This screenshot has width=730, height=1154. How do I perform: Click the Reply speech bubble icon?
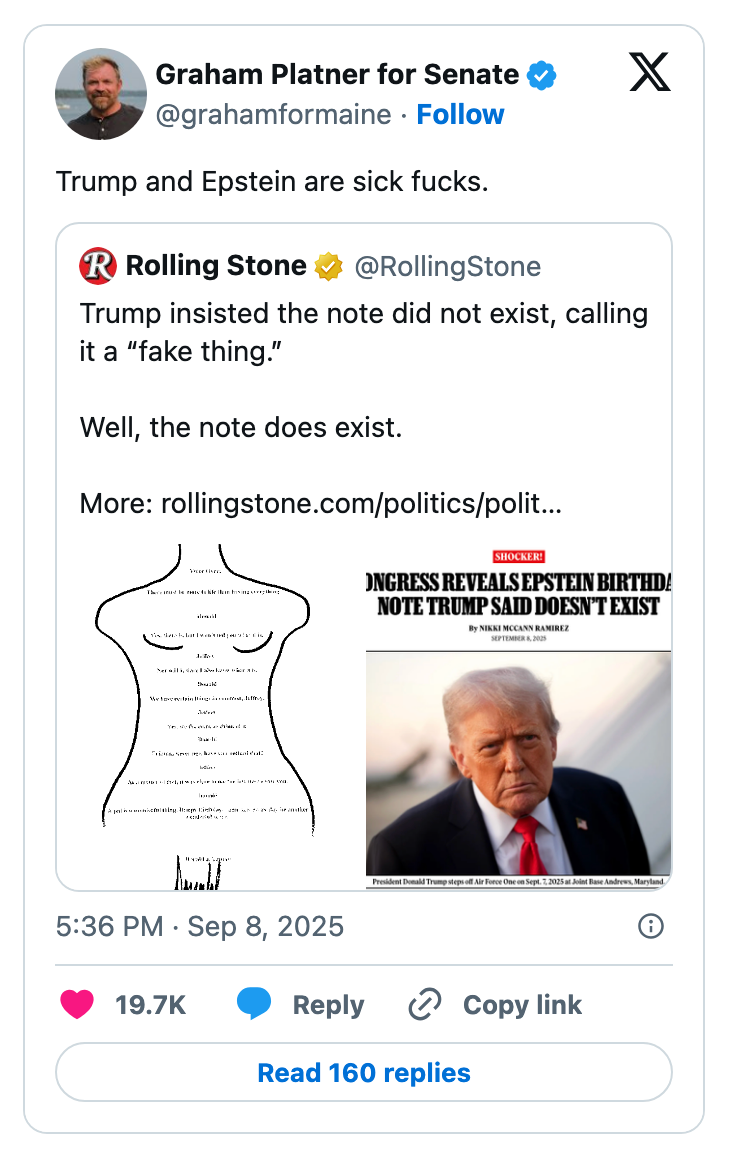[253, 1004]
